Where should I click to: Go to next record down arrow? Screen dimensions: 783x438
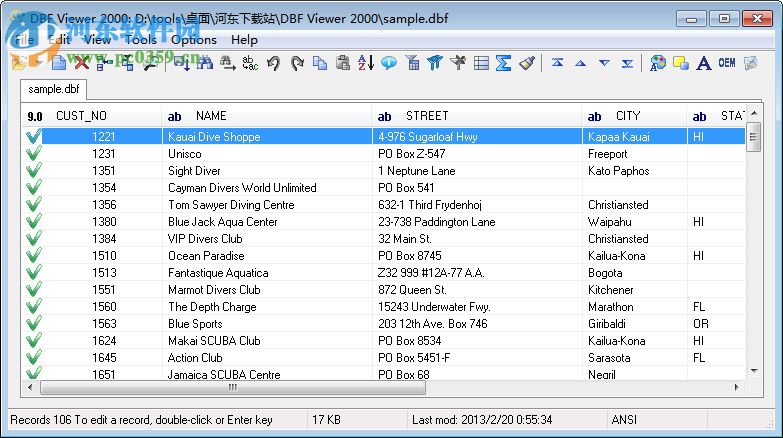tap(604, 63)
